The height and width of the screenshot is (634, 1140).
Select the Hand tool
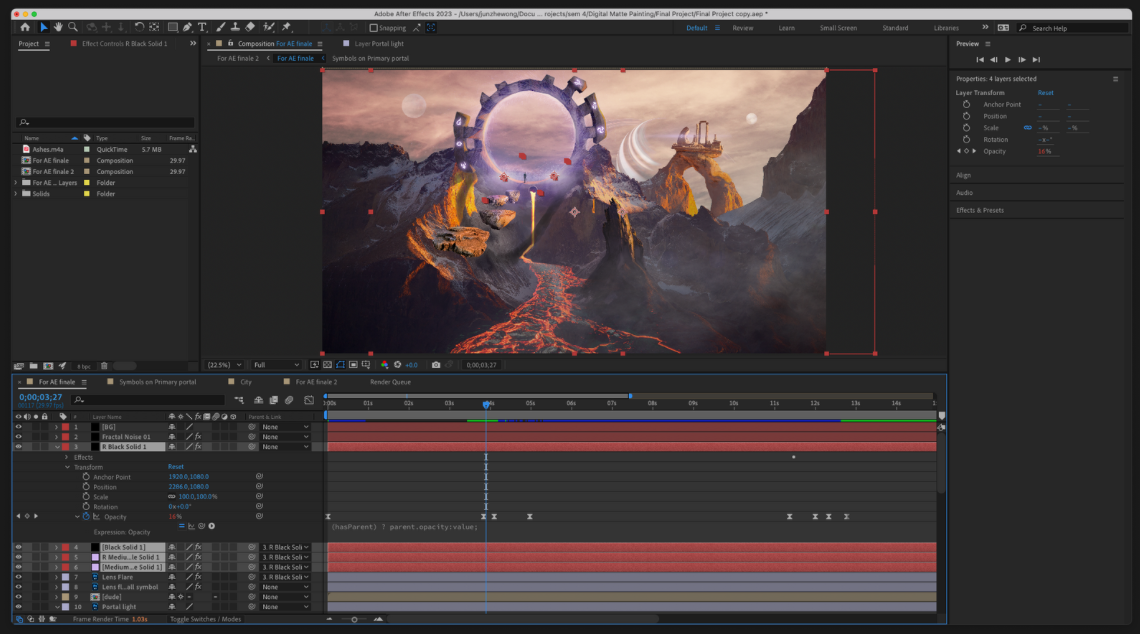pos(58,27)
